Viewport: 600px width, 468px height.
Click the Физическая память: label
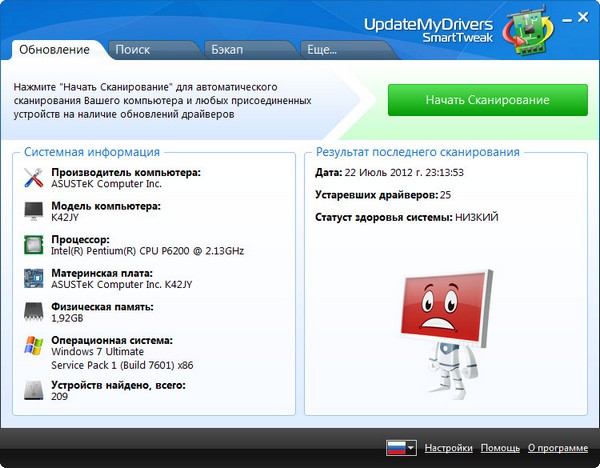[x=102, y=307]
